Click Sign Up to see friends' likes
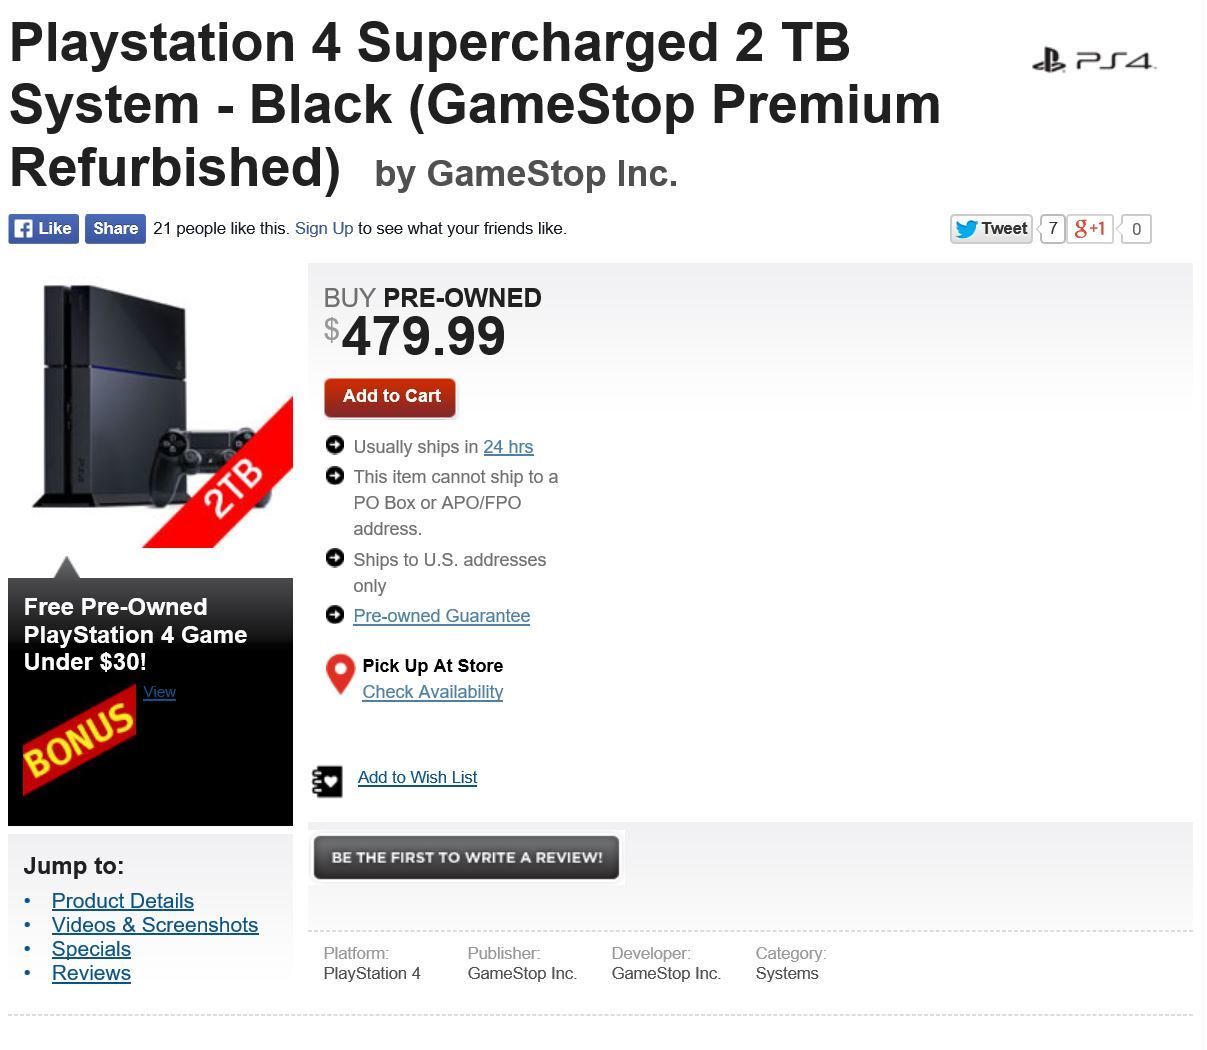Image resolution: width=1207 pixels, height=1050 pixels. tap(324, 228)
